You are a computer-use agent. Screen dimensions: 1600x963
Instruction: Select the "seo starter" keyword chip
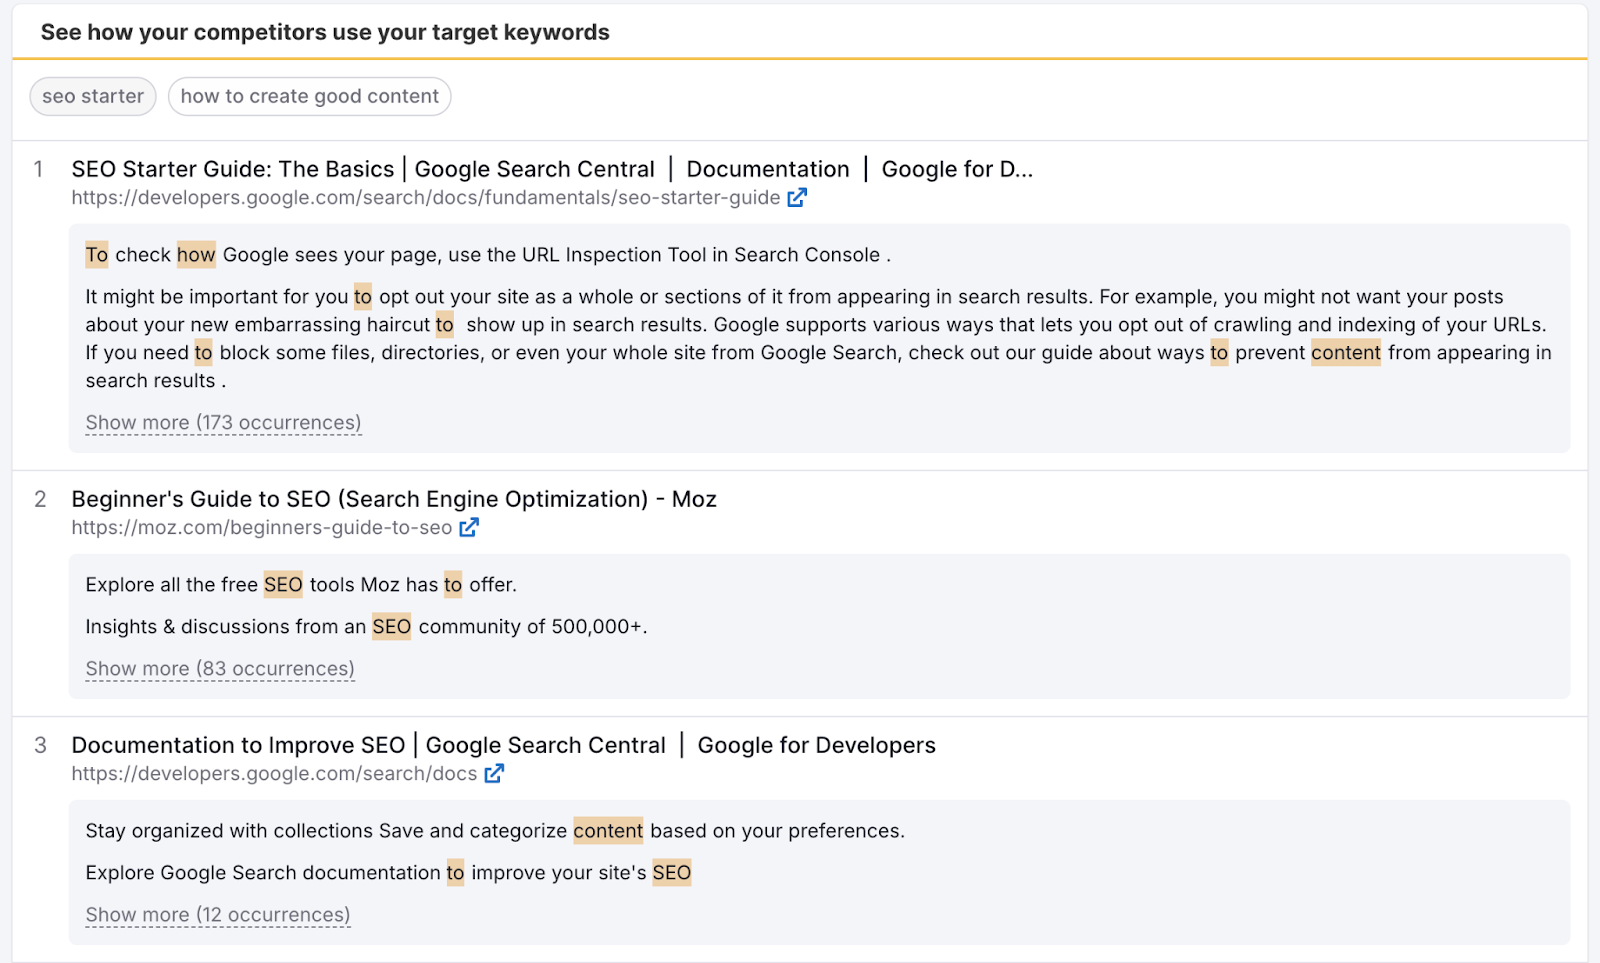click(x=92, y=96)
